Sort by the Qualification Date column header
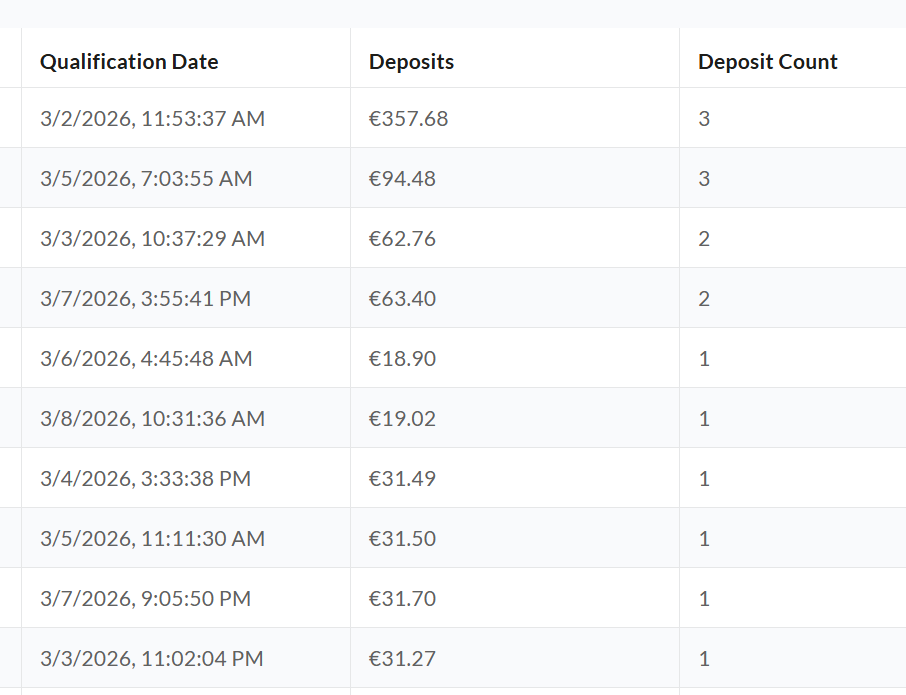Image resolution: width=906 pixels, height=695 pixels. (x=129, y=62)
